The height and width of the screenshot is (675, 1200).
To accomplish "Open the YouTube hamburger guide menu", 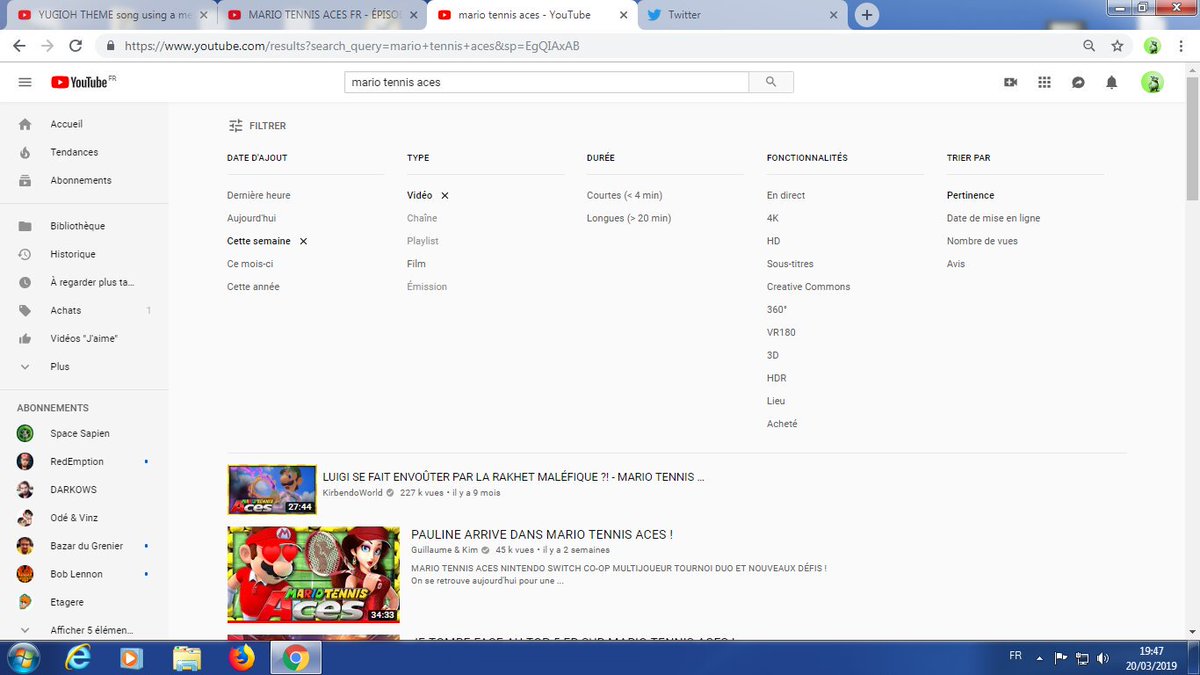I will tap(25, 82).
